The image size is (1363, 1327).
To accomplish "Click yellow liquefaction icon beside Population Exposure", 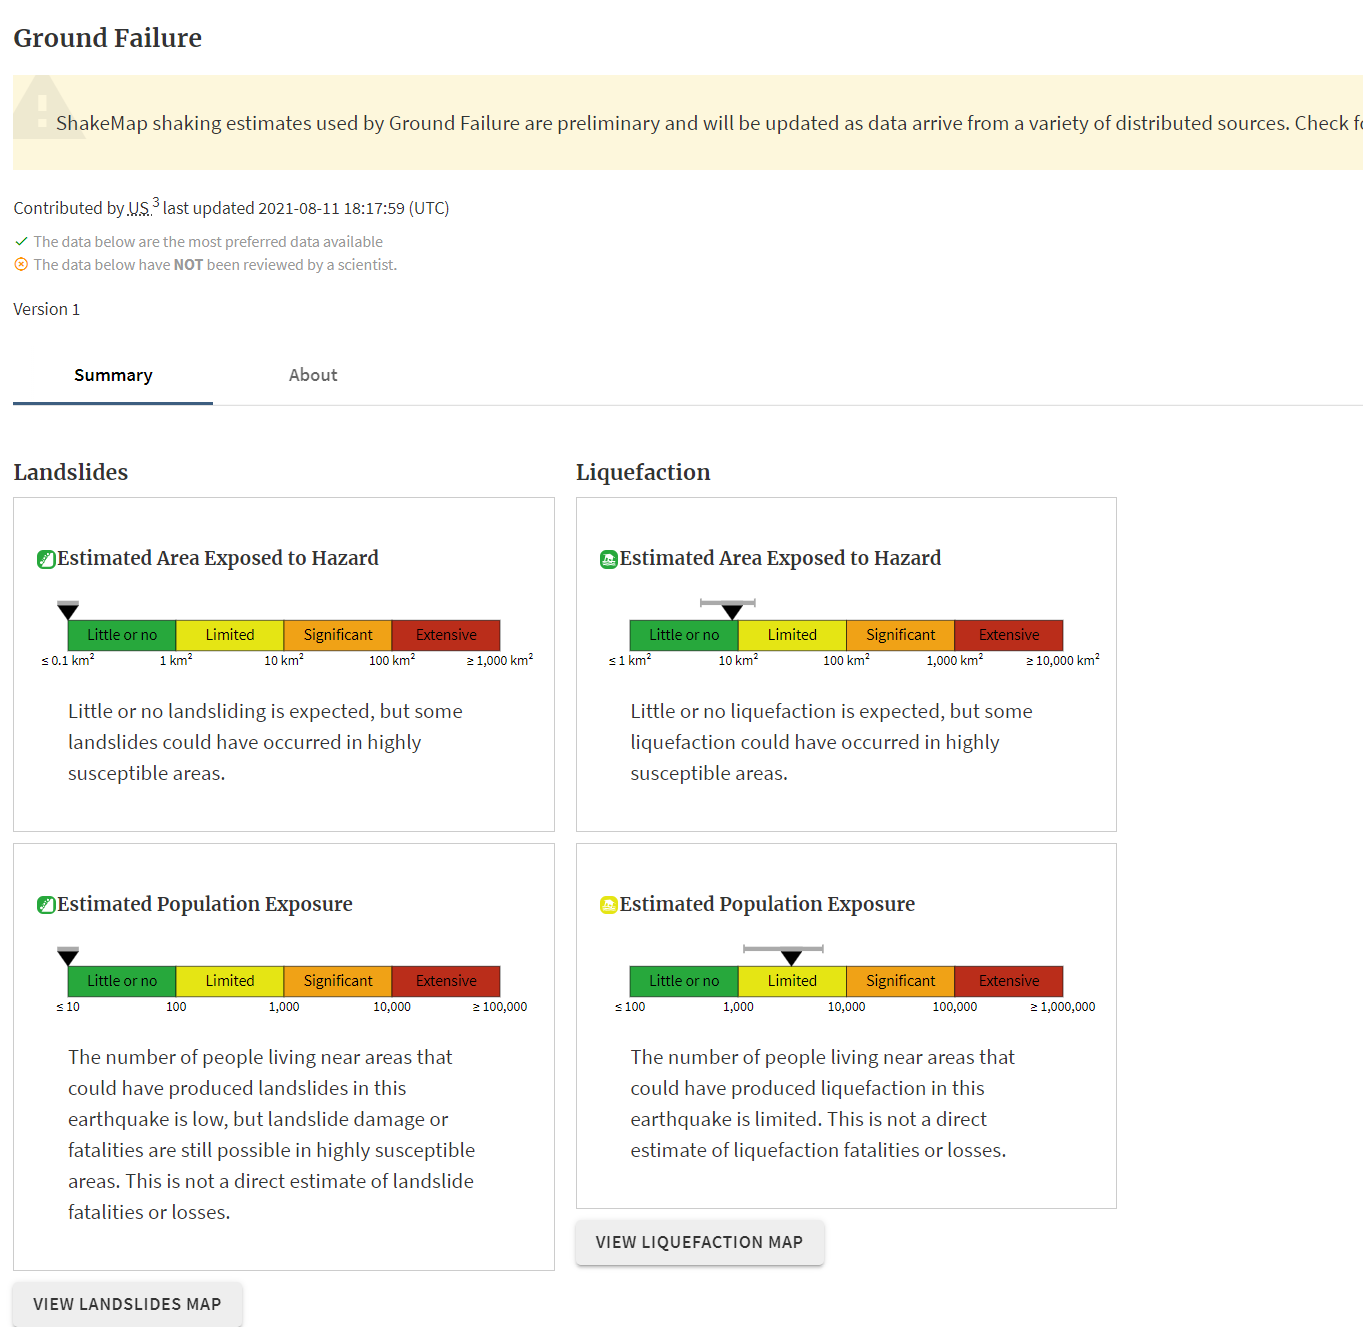I will click(x=608, y=905).
